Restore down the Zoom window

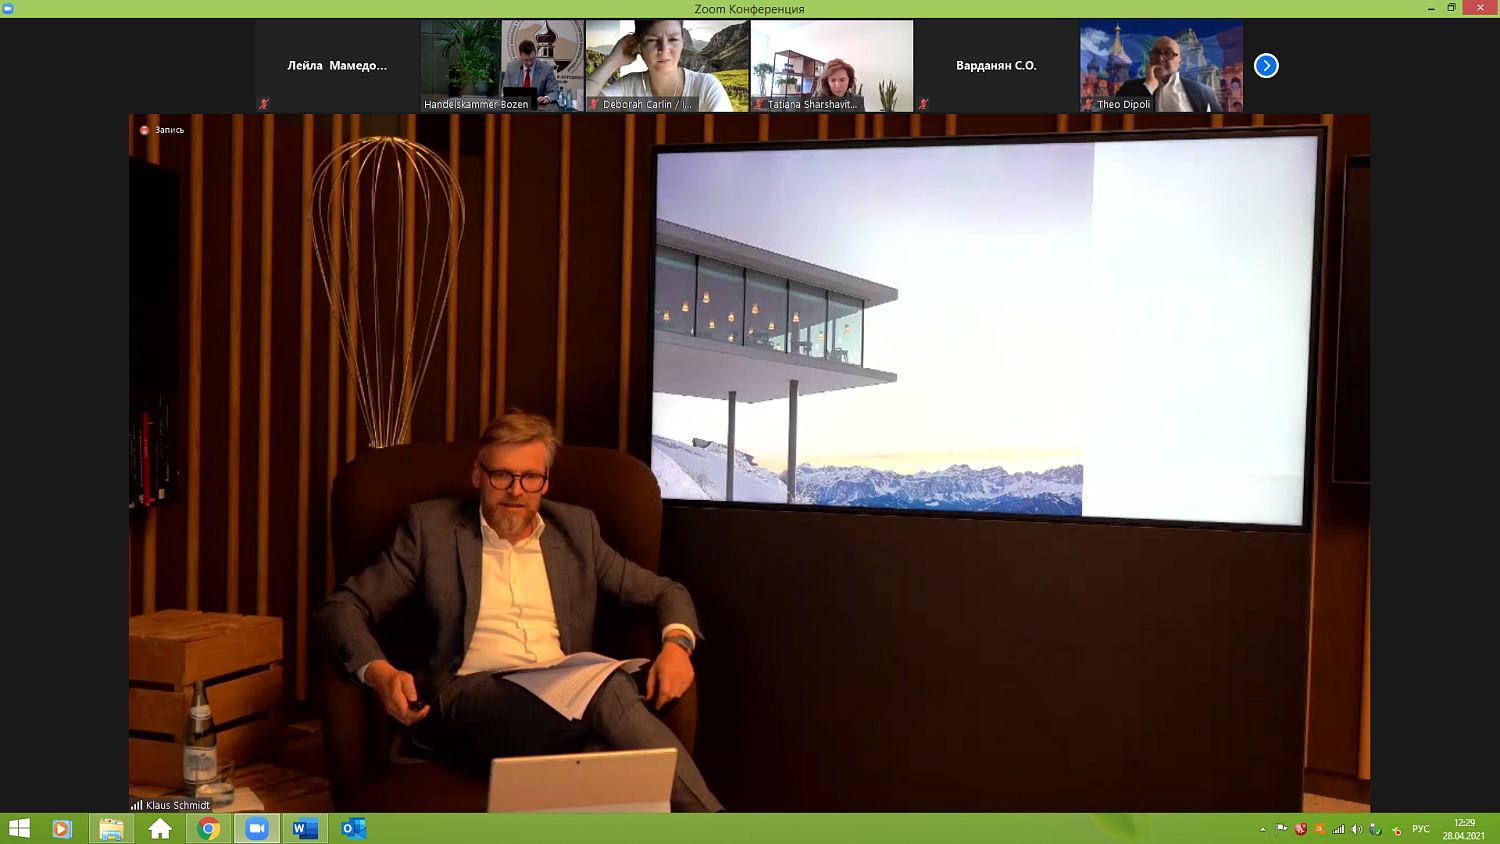pyautogui.click(x=1452, y=8)
